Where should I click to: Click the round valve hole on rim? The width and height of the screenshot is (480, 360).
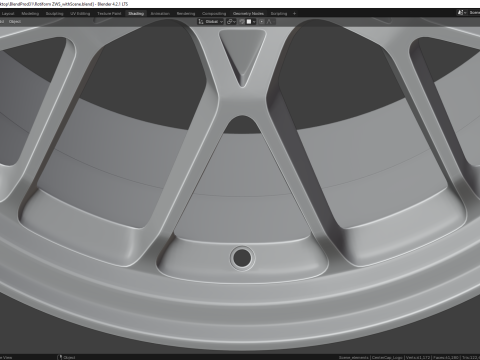[242, 258]
